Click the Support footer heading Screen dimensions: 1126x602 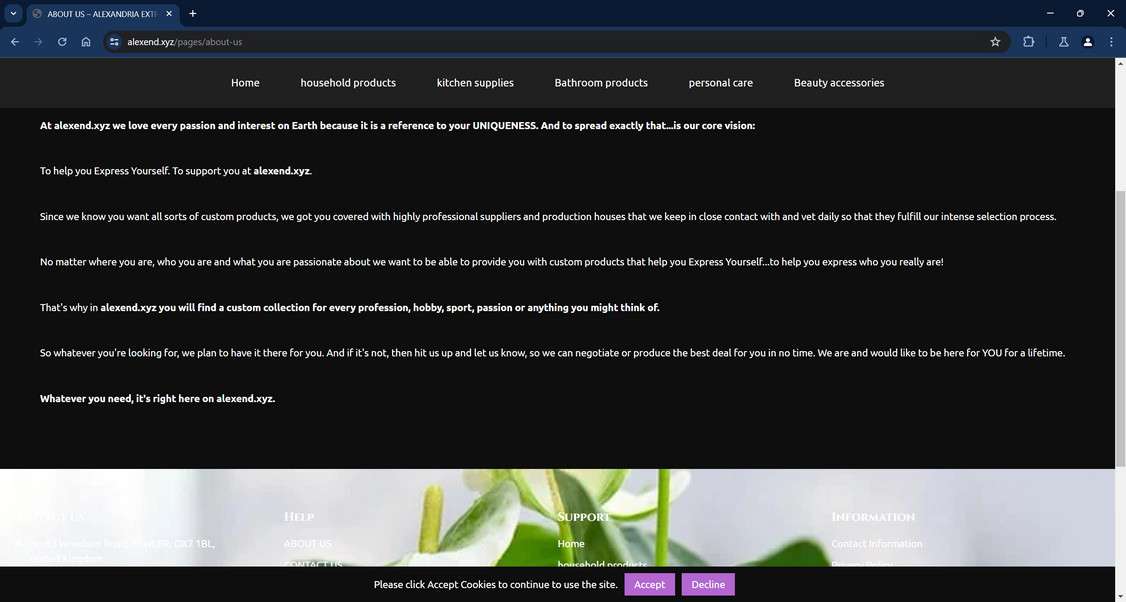[x=584, y=517]
